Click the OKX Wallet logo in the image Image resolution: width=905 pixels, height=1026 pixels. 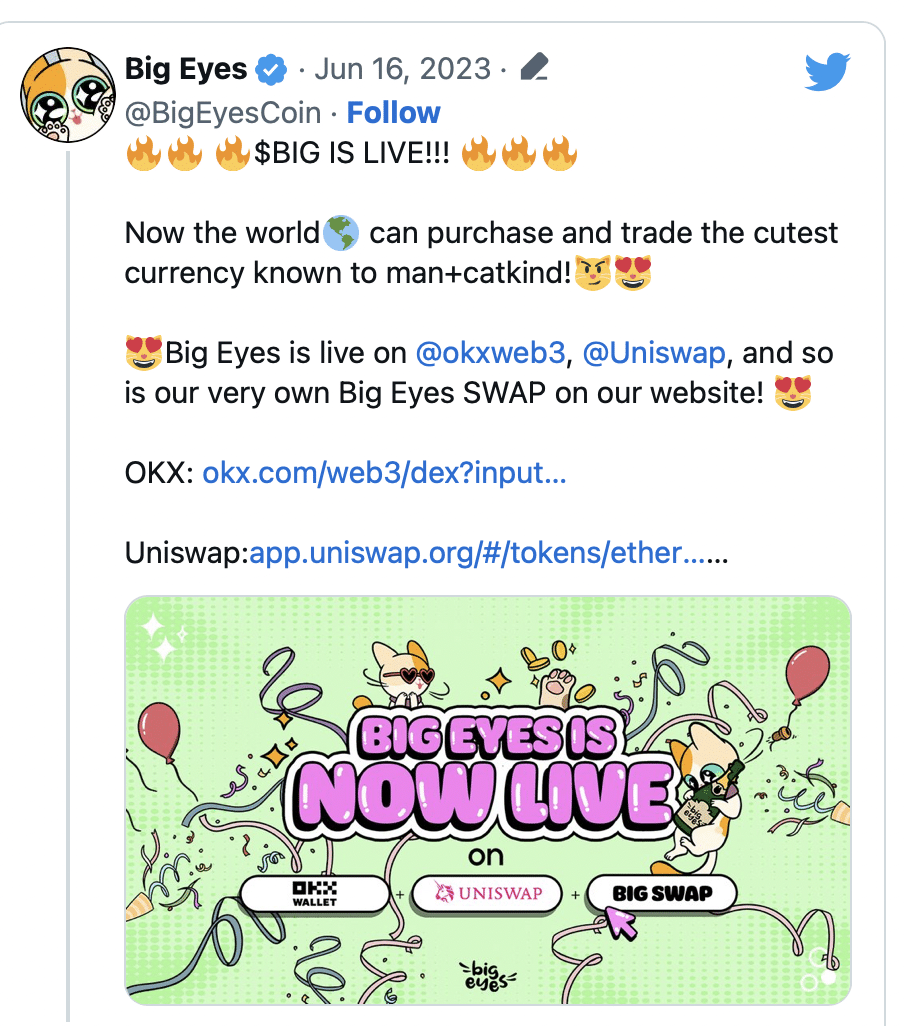[x=315, y=893]
